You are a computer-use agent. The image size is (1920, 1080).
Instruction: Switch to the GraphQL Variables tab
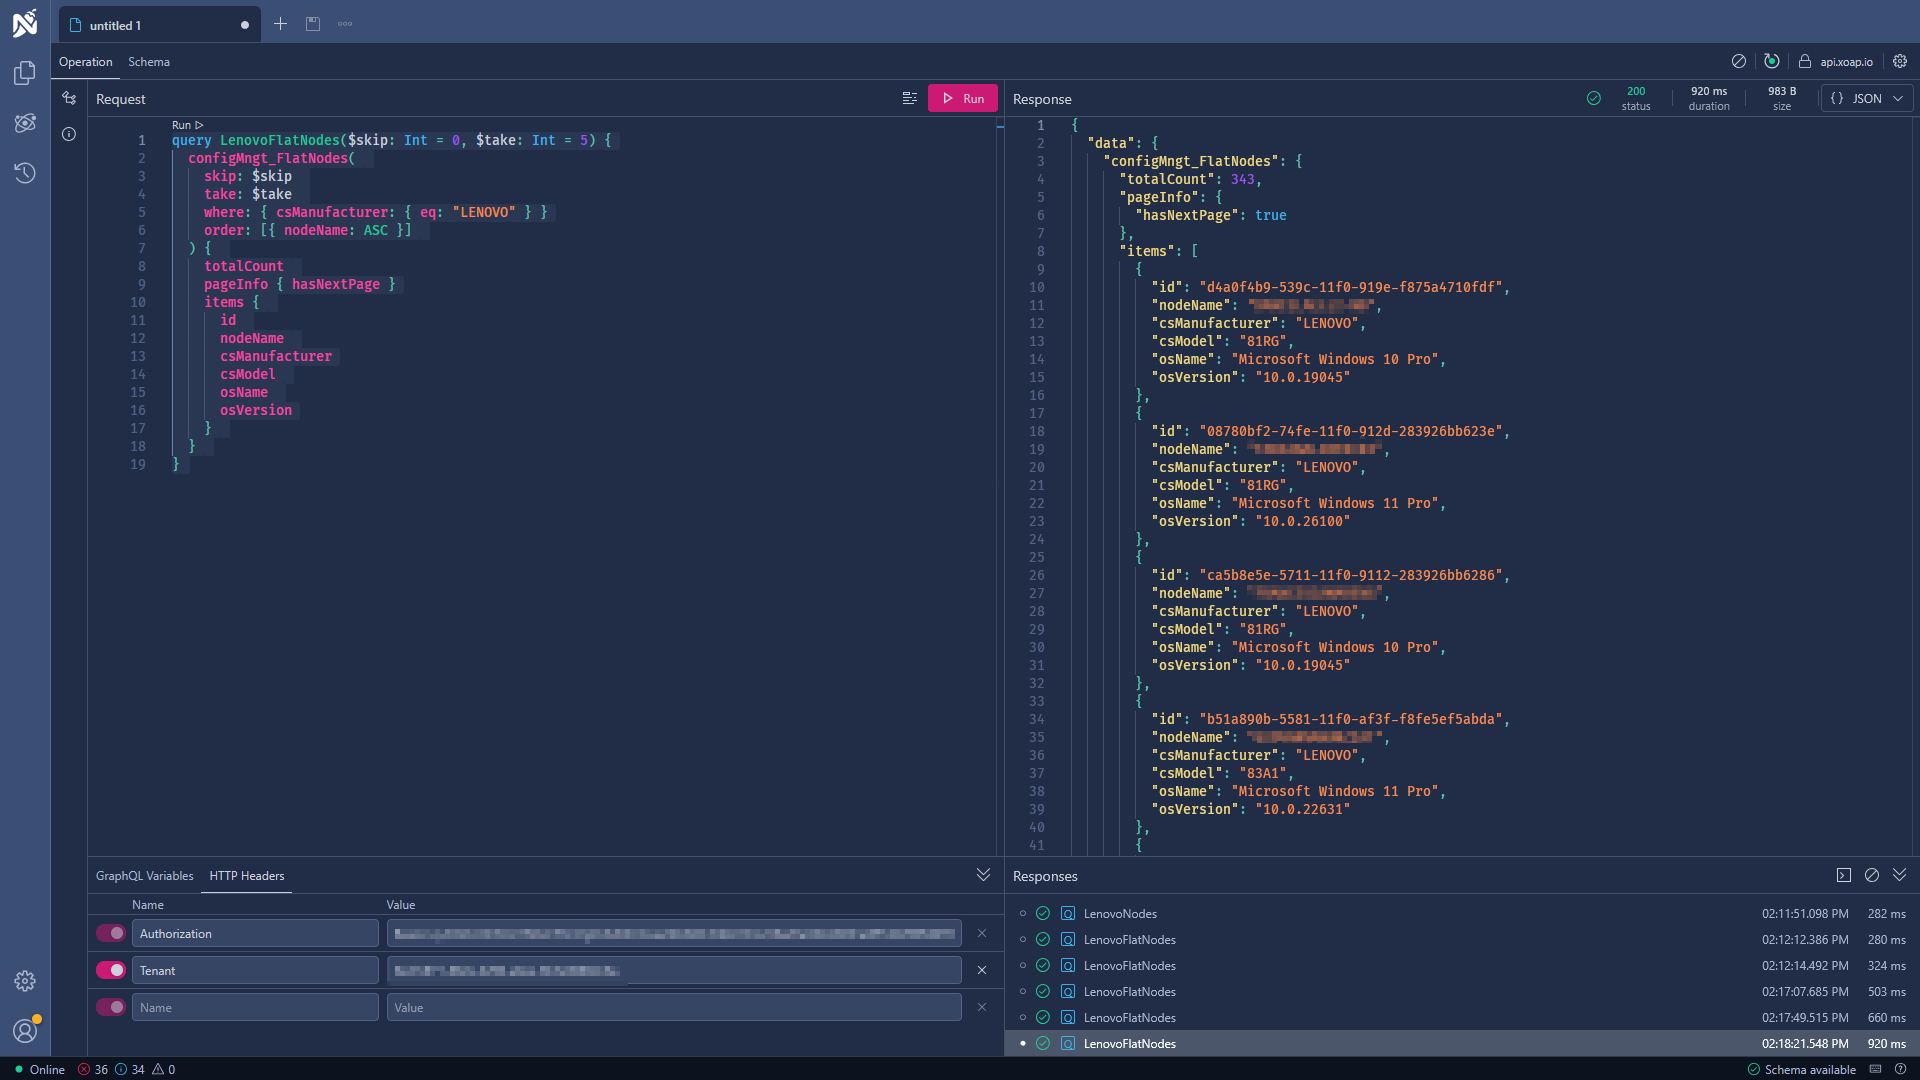[x=144, y=876]
